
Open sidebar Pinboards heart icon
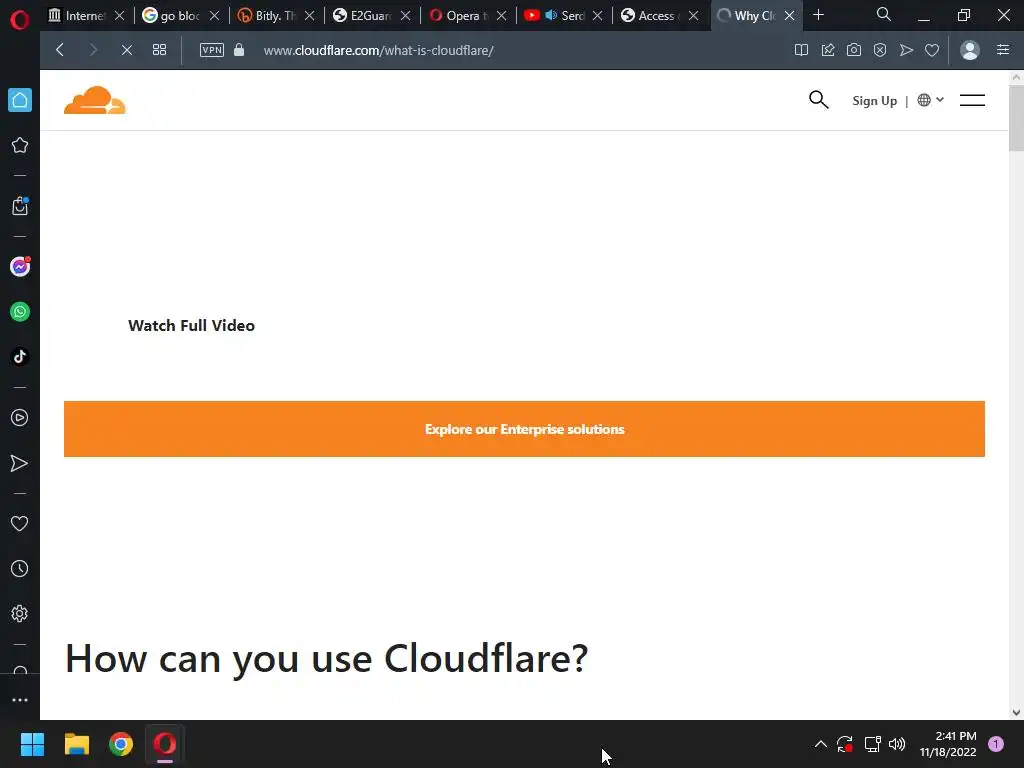pyautogui.click(x=20, y=524)
